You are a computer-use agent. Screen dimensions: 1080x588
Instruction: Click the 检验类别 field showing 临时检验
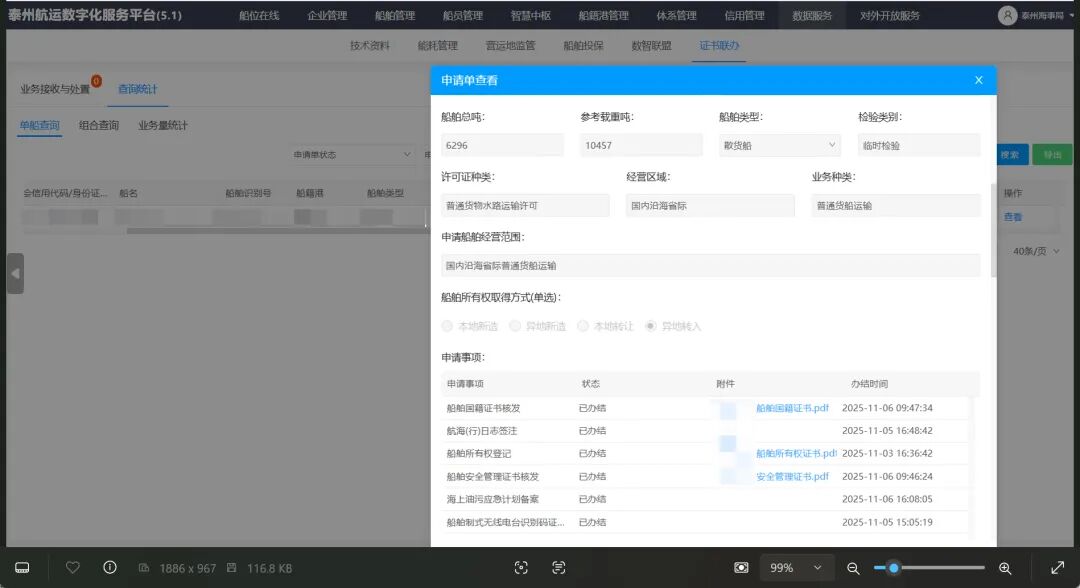click(x=920, y=145)
